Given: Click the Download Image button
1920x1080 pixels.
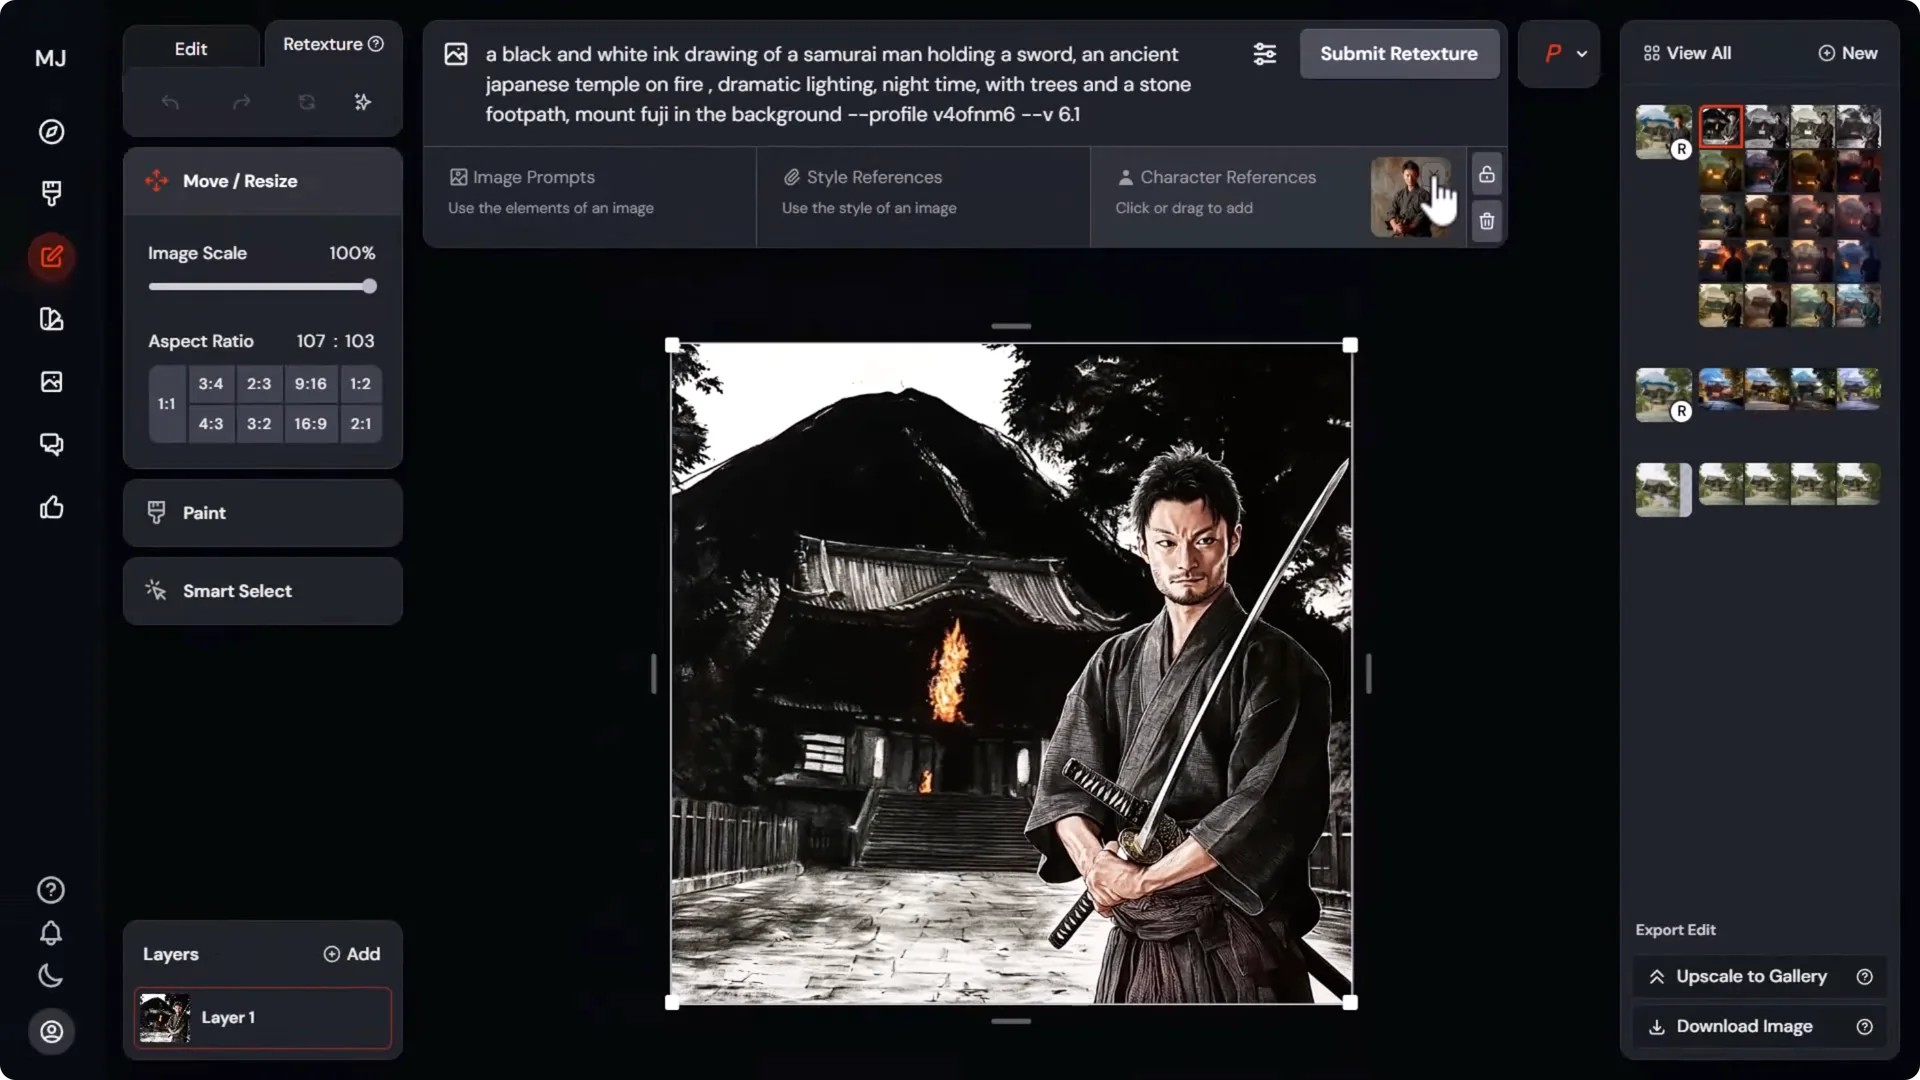Looking at the screenshot, I should coord(1744,1026).
